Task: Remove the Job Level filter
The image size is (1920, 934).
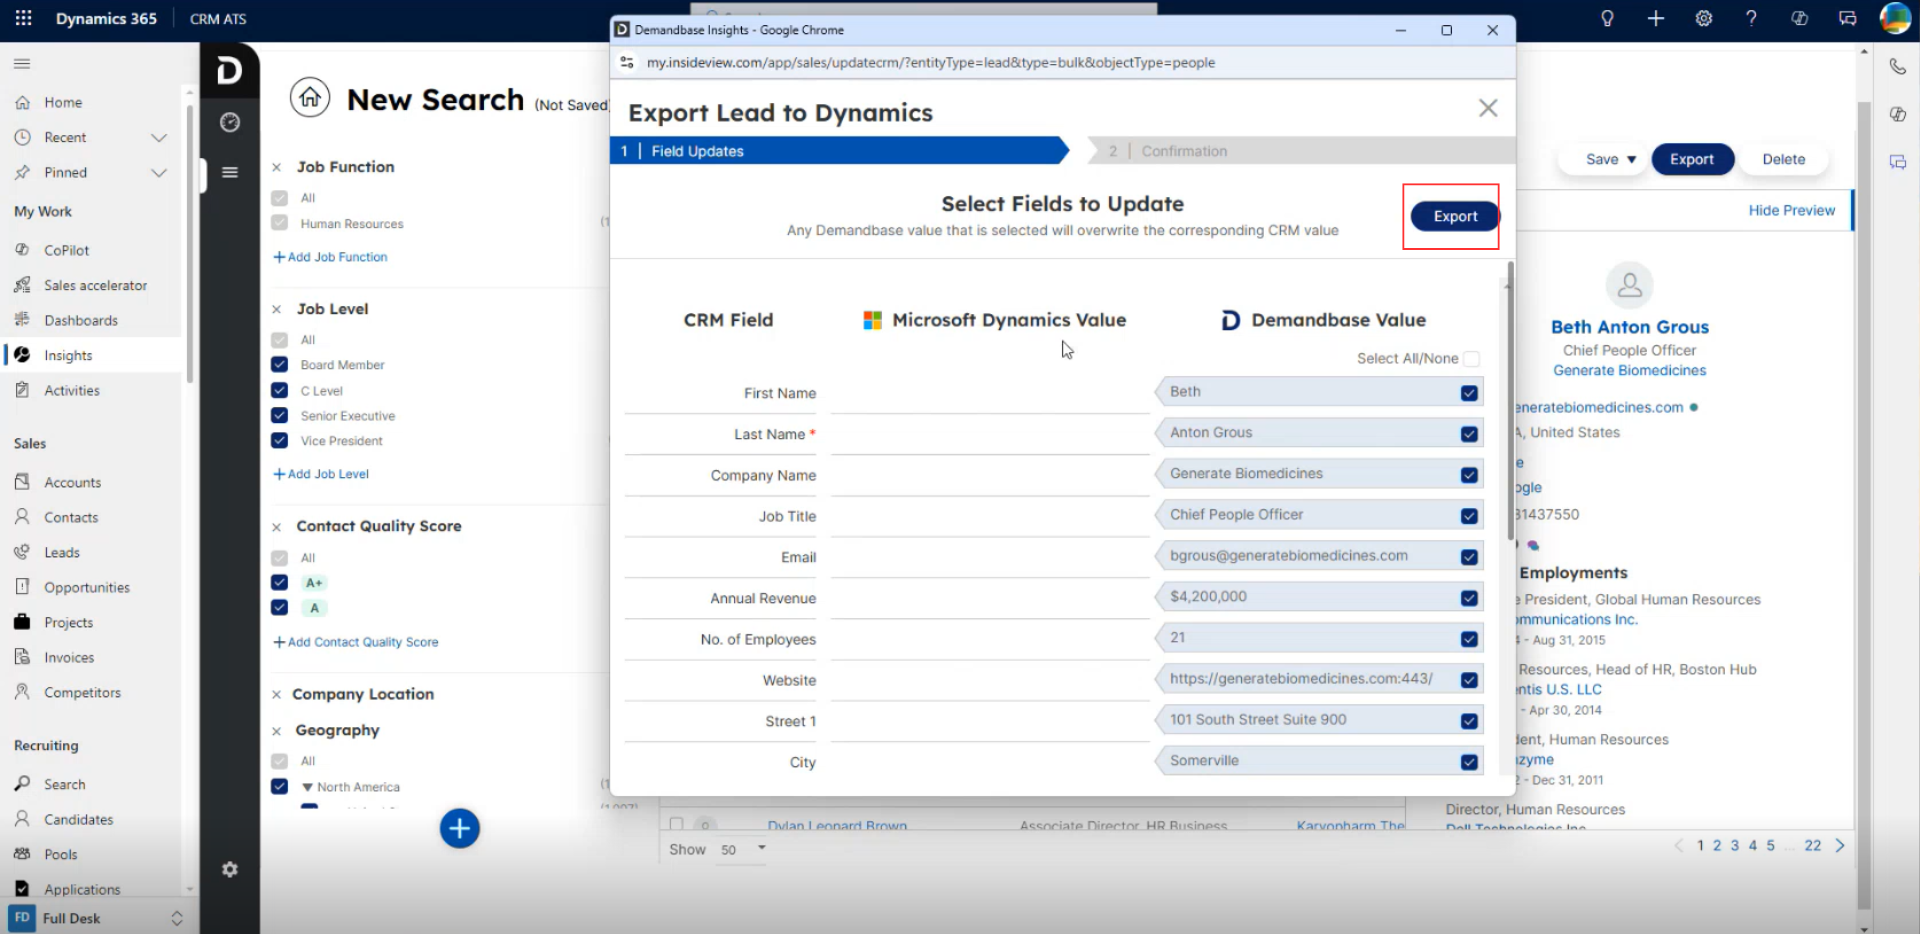Action: pyautogui.click(x=277, y=309)
